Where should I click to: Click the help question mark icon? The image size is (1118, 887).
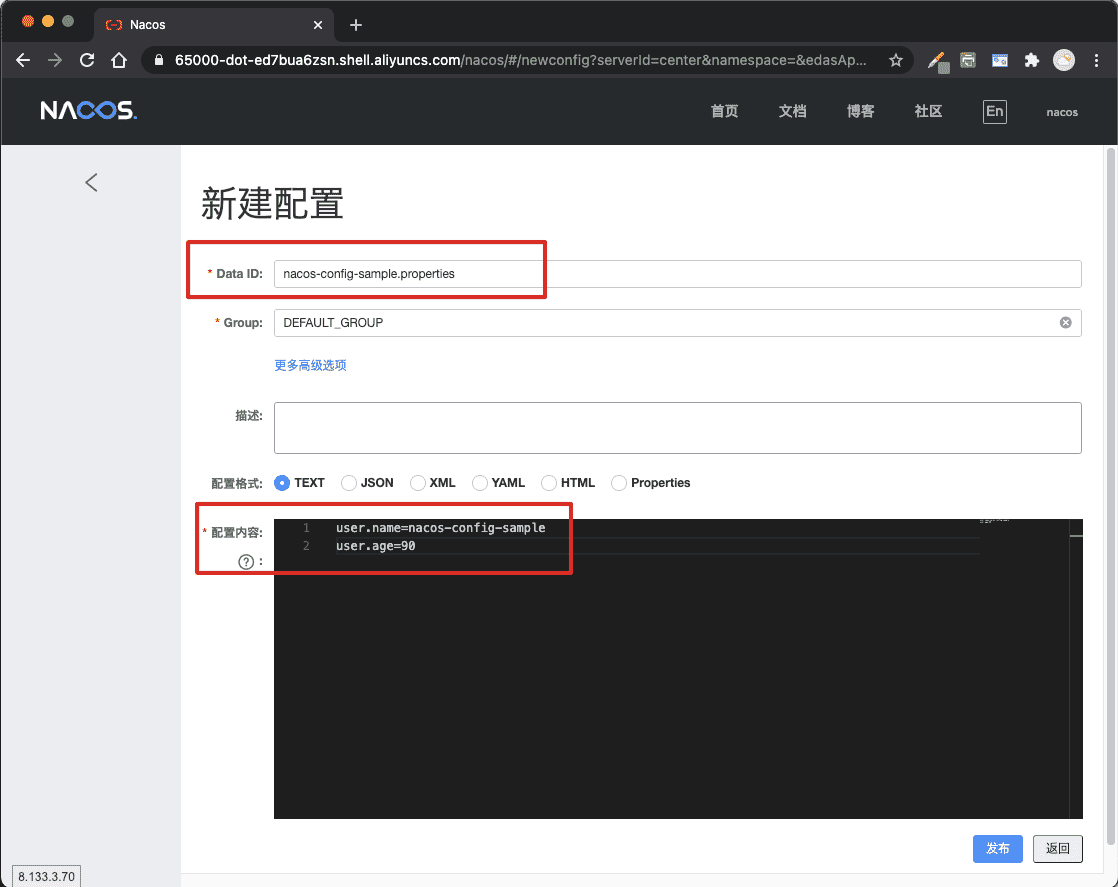(x=246, y=562)
